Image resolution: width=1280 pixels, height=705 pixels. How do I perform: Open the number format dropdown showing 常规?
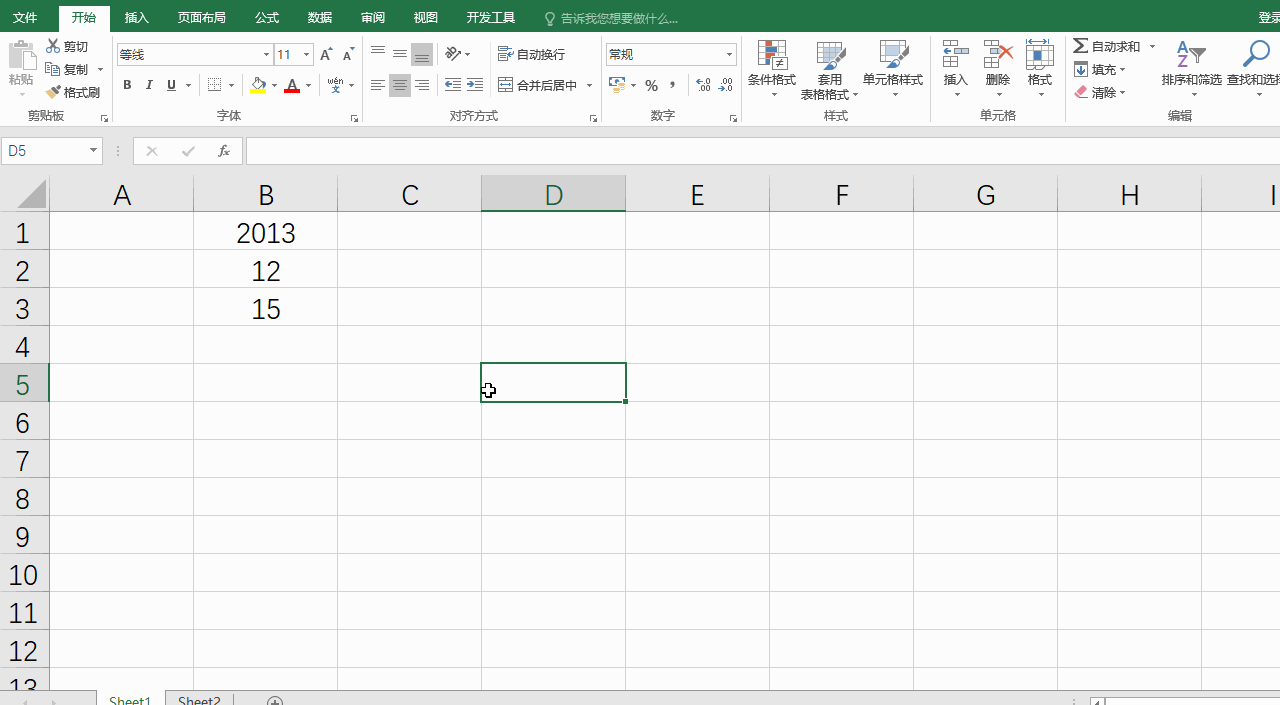point(730,55)
